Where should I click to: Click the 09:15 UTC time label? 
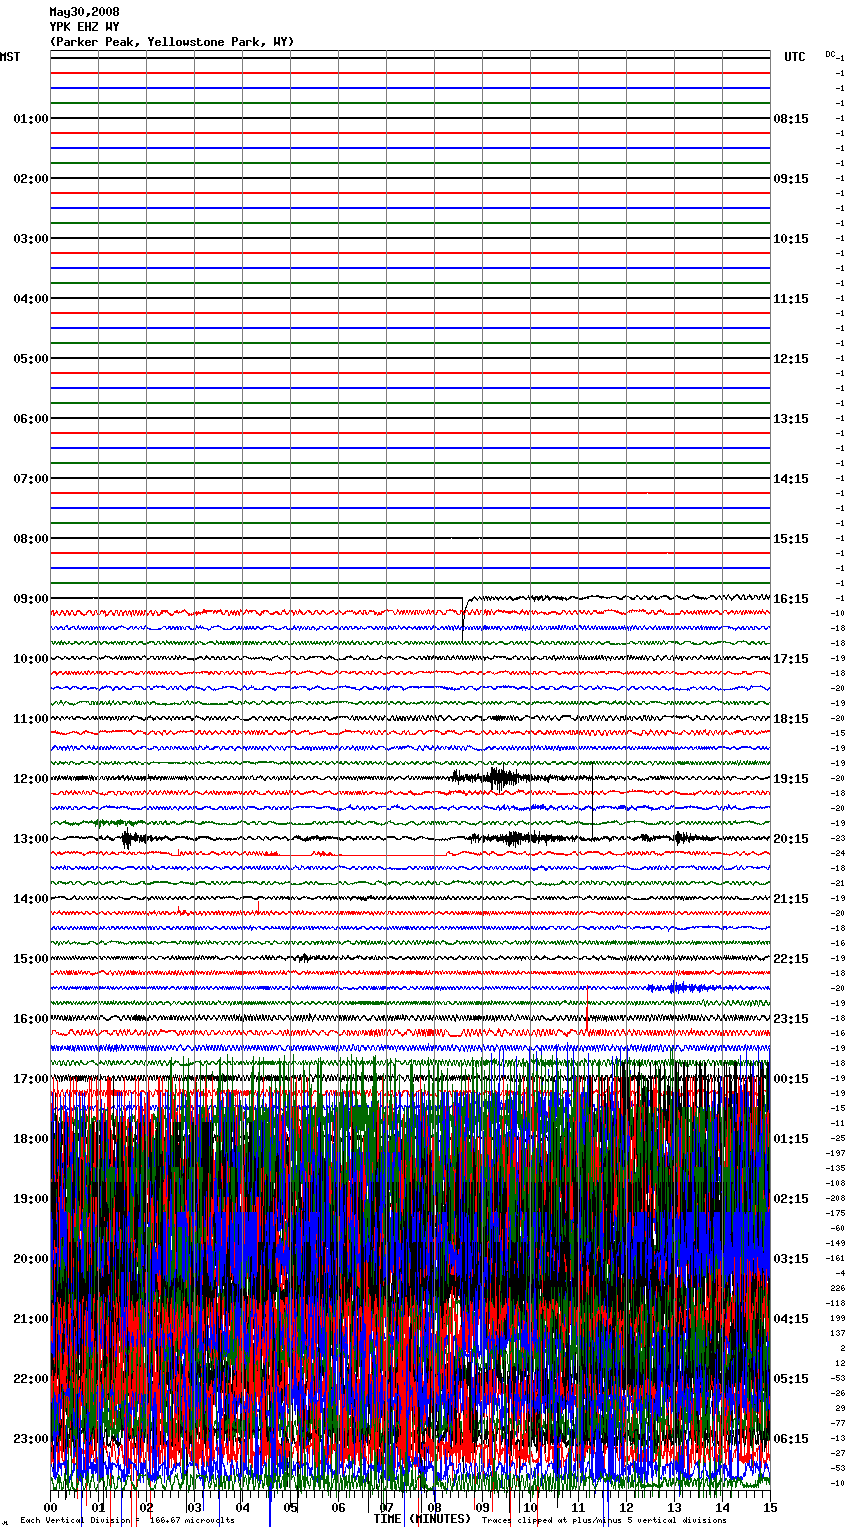click(x=791, y=179)
